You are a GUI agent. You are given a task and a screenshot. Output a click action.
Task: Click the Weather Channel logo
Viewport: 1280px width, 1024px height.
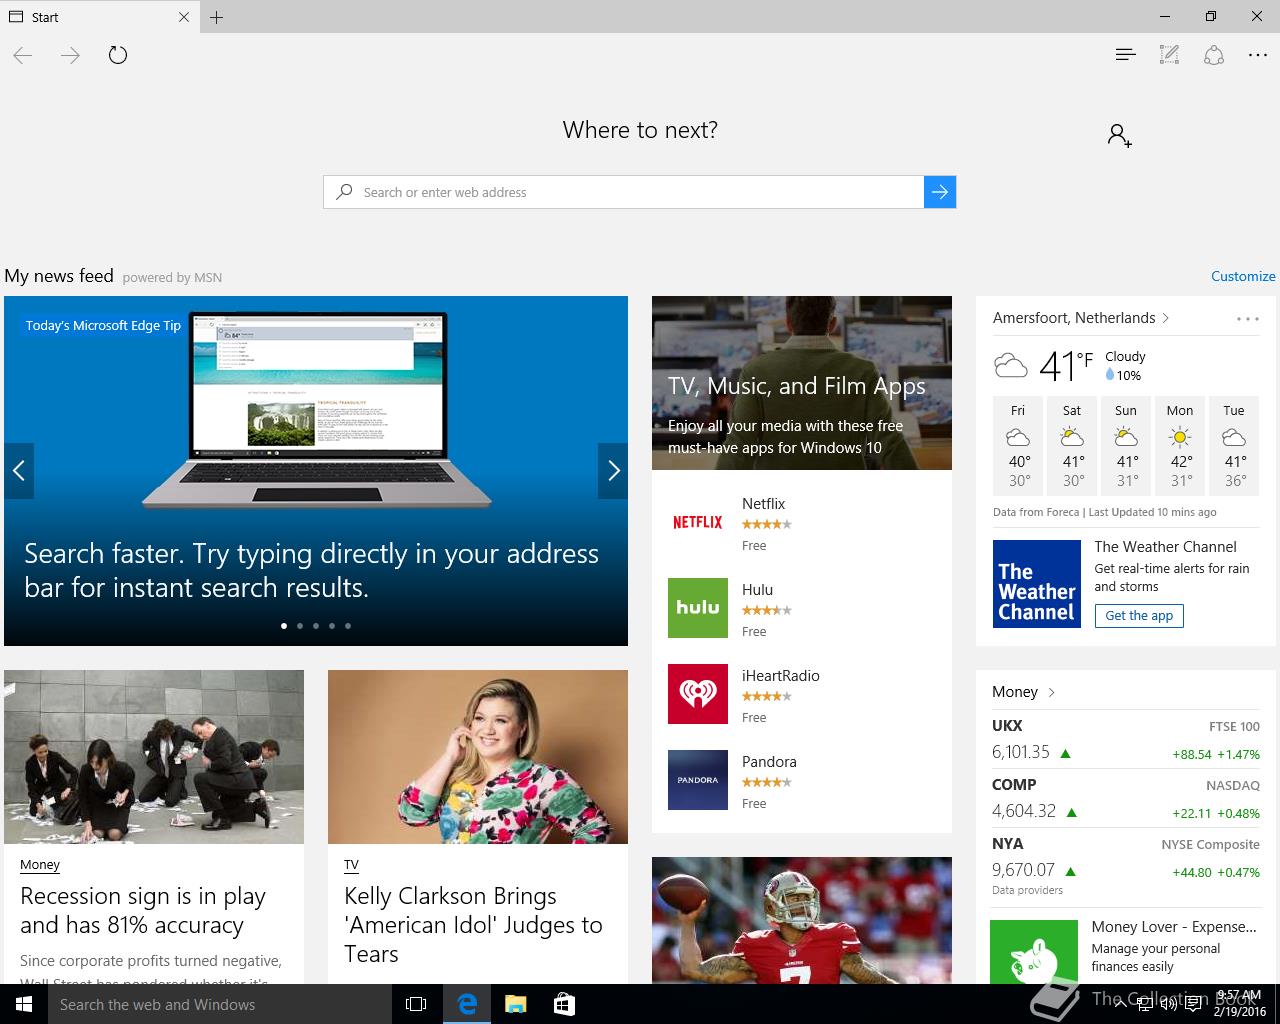(x=1037, y=584)
